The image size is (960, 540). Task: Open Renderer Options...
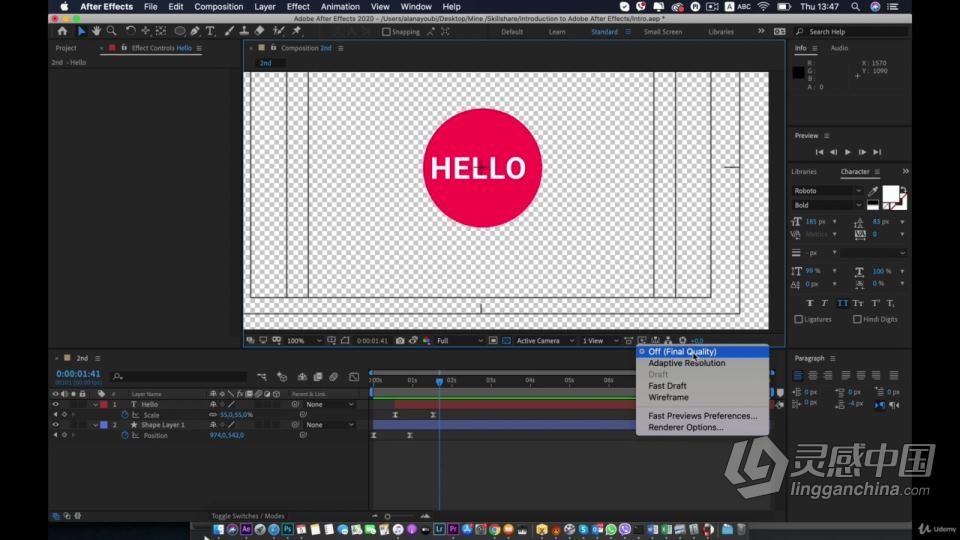[x=702, y=427]
